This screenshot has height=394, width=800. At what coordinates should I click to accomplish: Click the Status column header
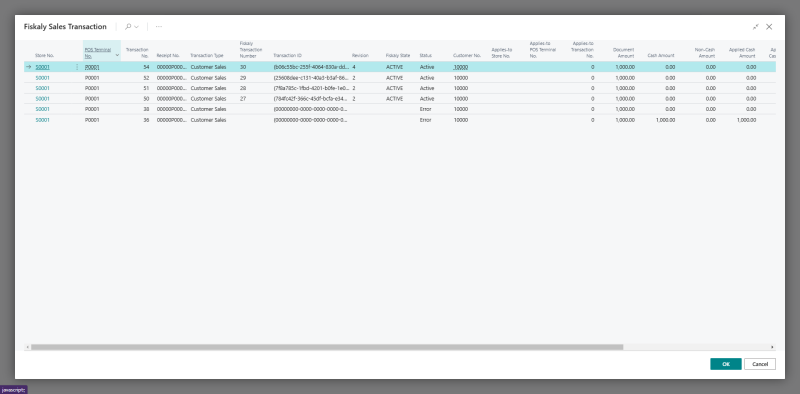point(426,55)
